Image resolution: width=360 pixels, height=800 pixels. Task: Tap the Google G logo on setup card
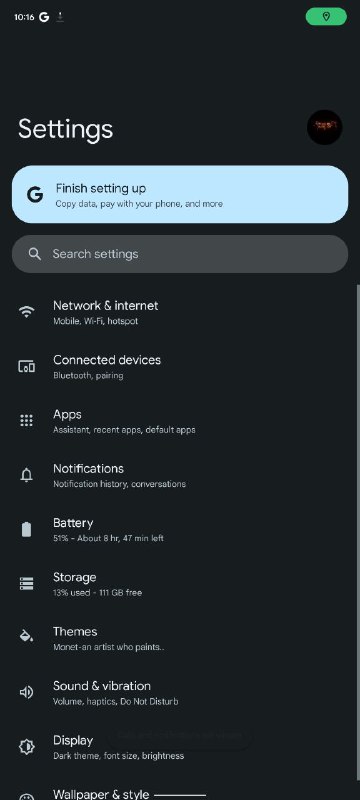pyautogui.click(x=35, y=194)
